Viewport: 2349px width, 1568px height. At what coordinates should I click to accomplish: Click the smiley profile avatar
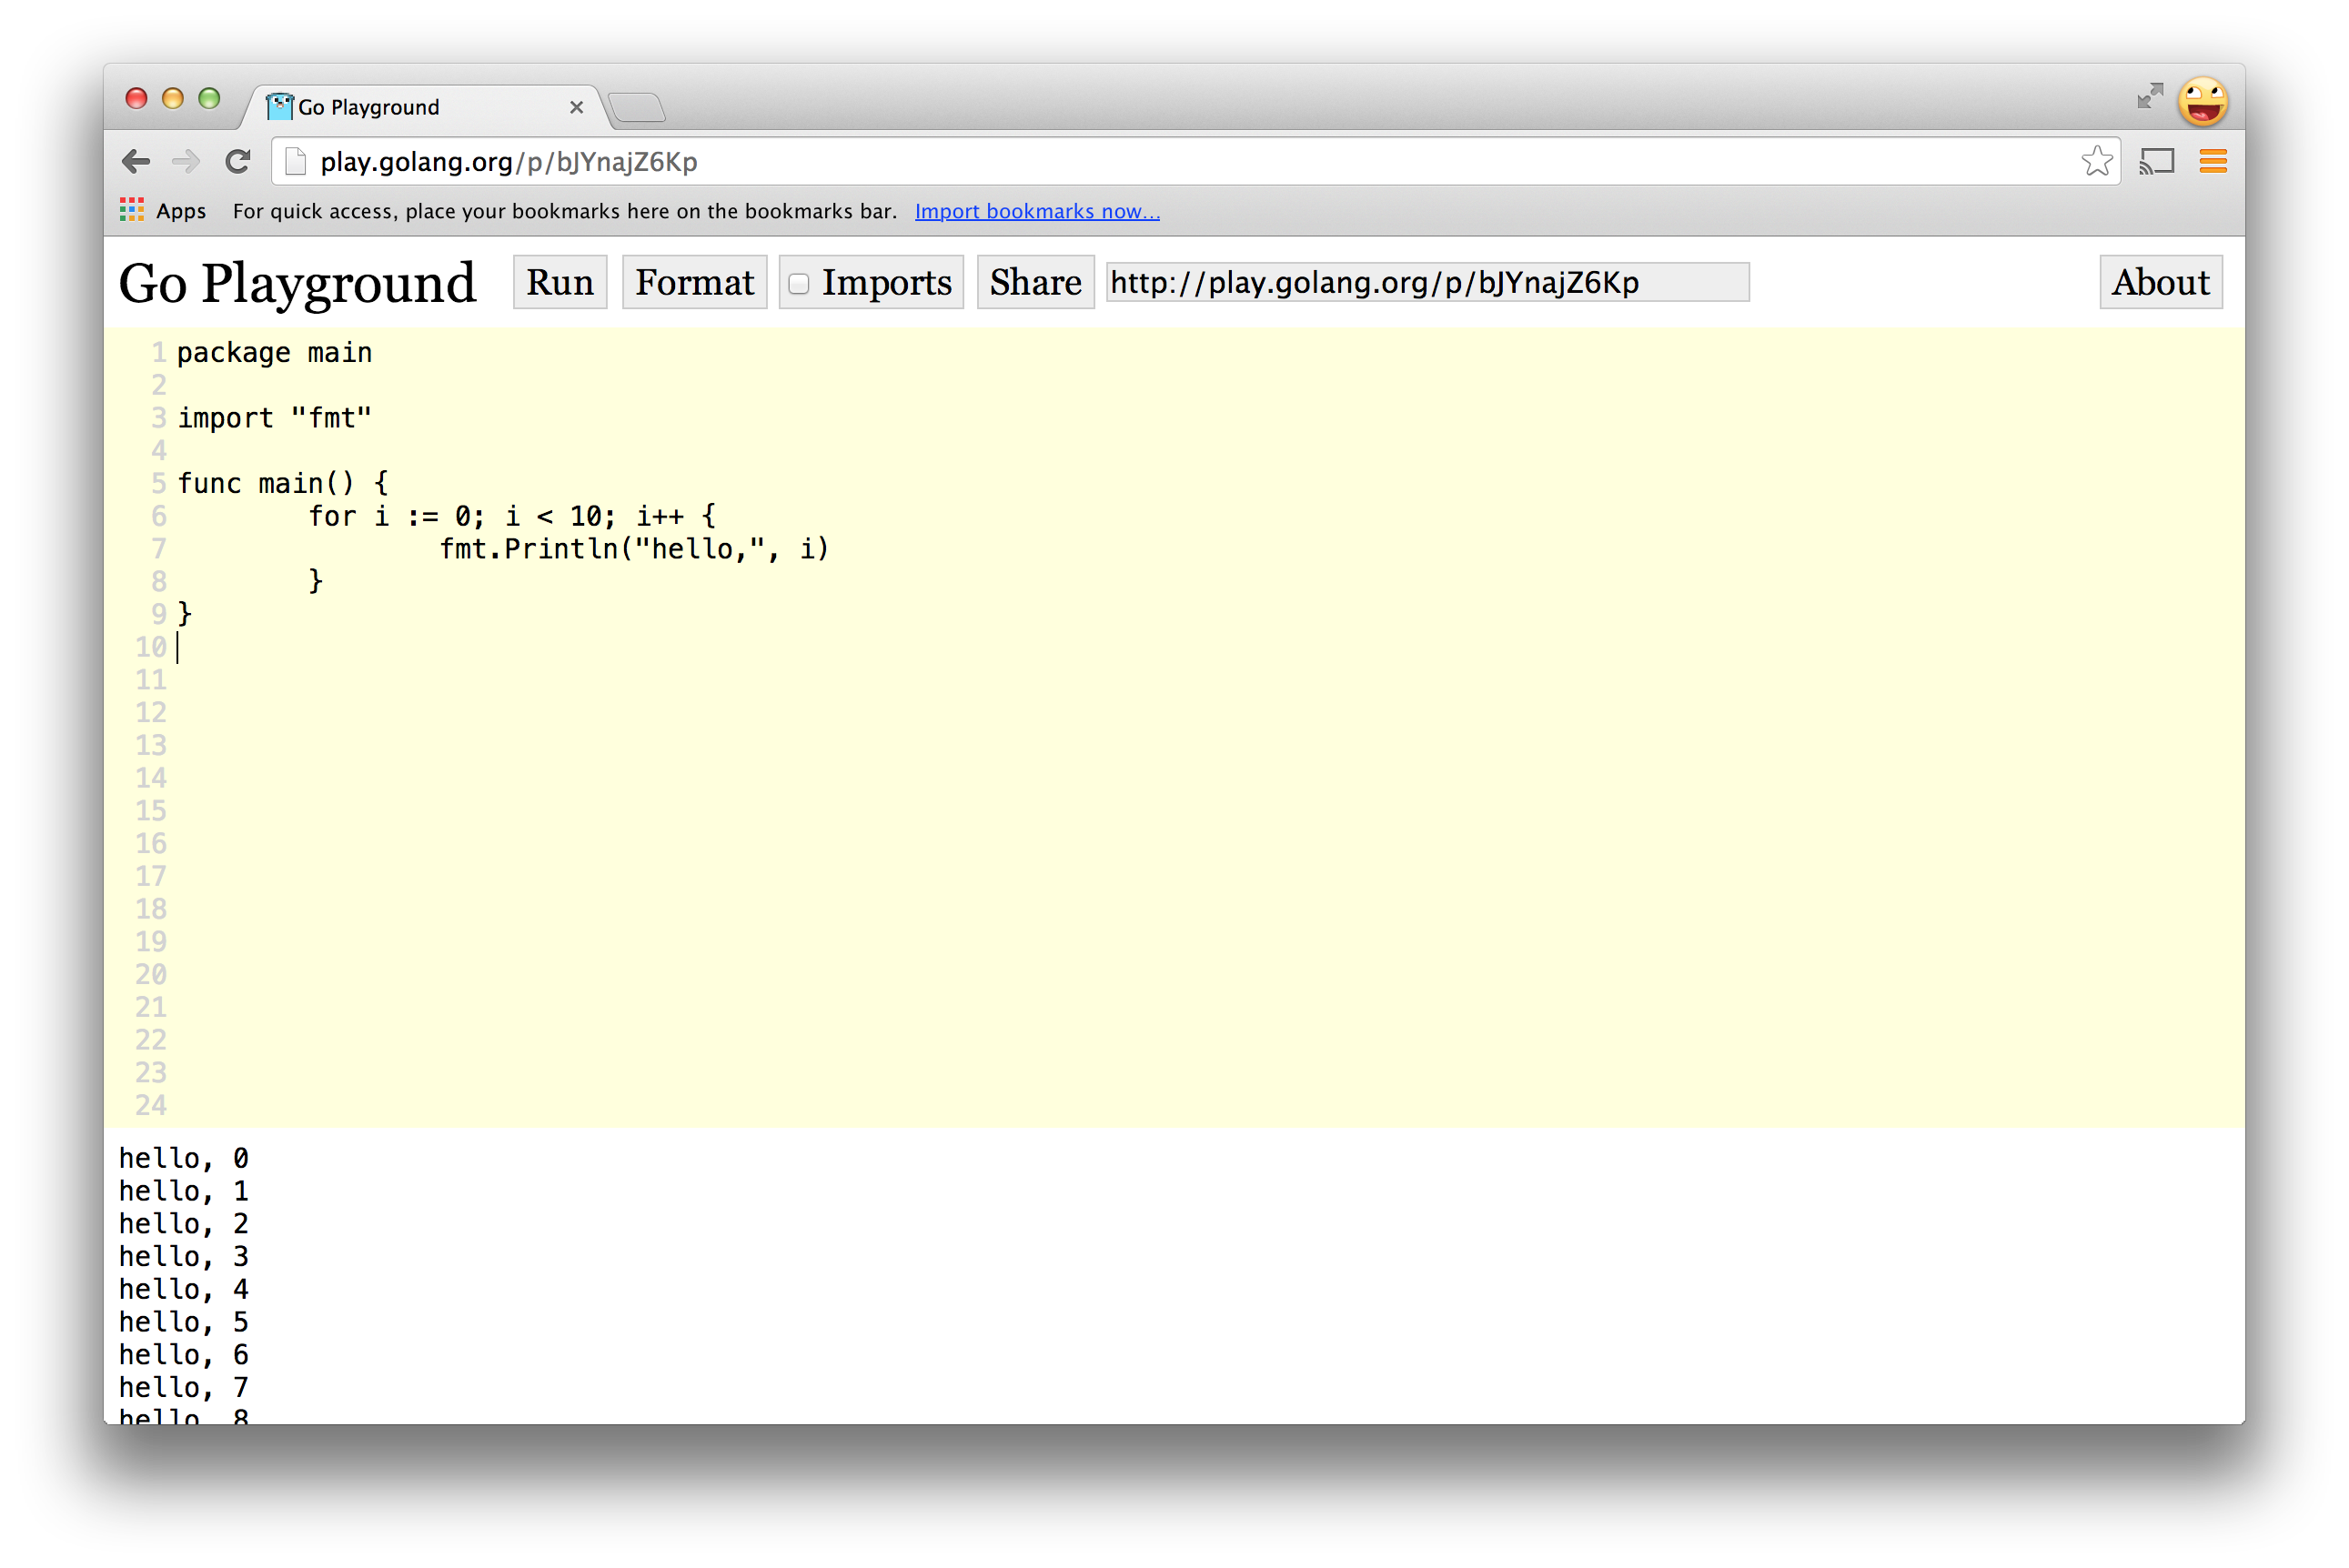point(2203,101)
